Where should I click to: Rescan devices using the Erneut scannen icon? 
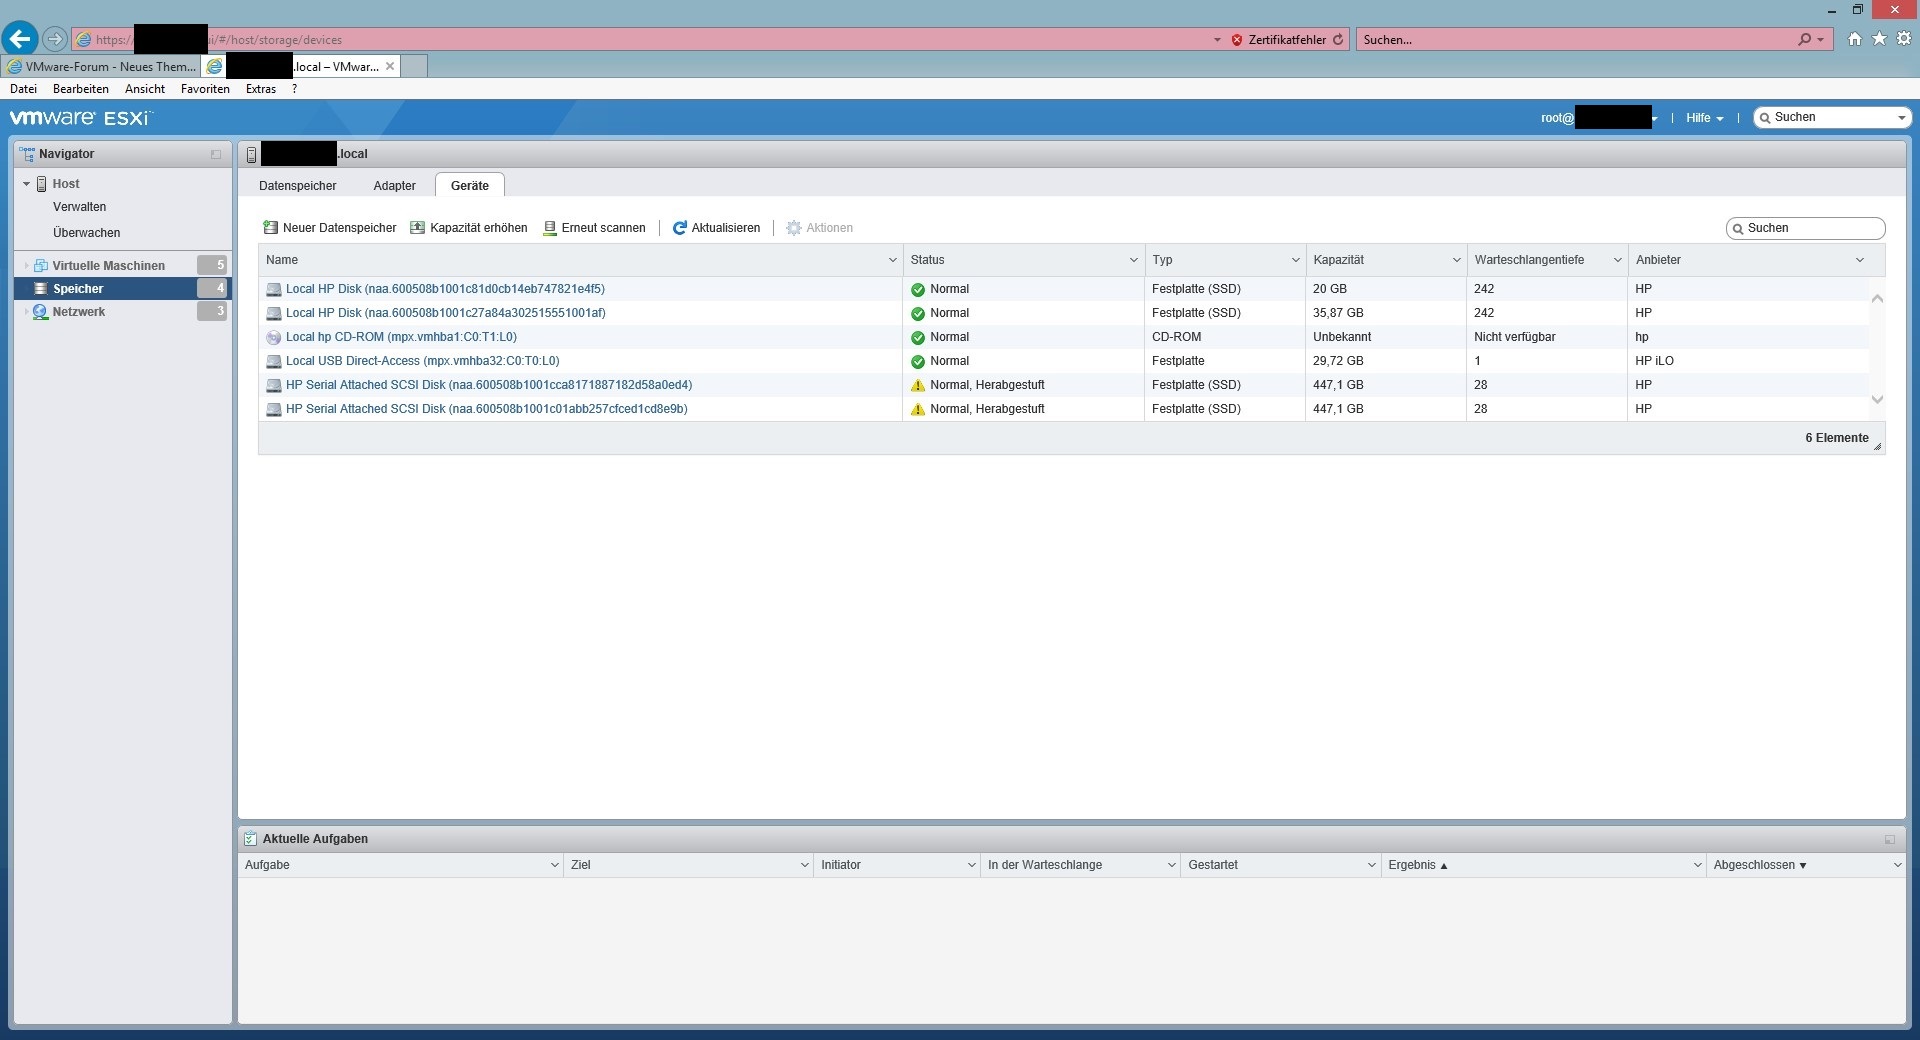(550, 227)
